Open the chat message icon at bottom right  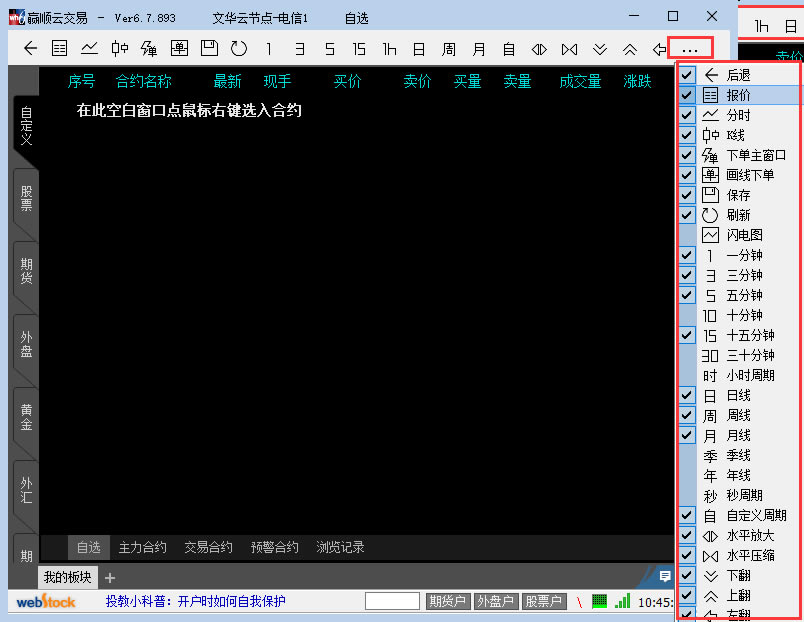[x=665, y=577]
